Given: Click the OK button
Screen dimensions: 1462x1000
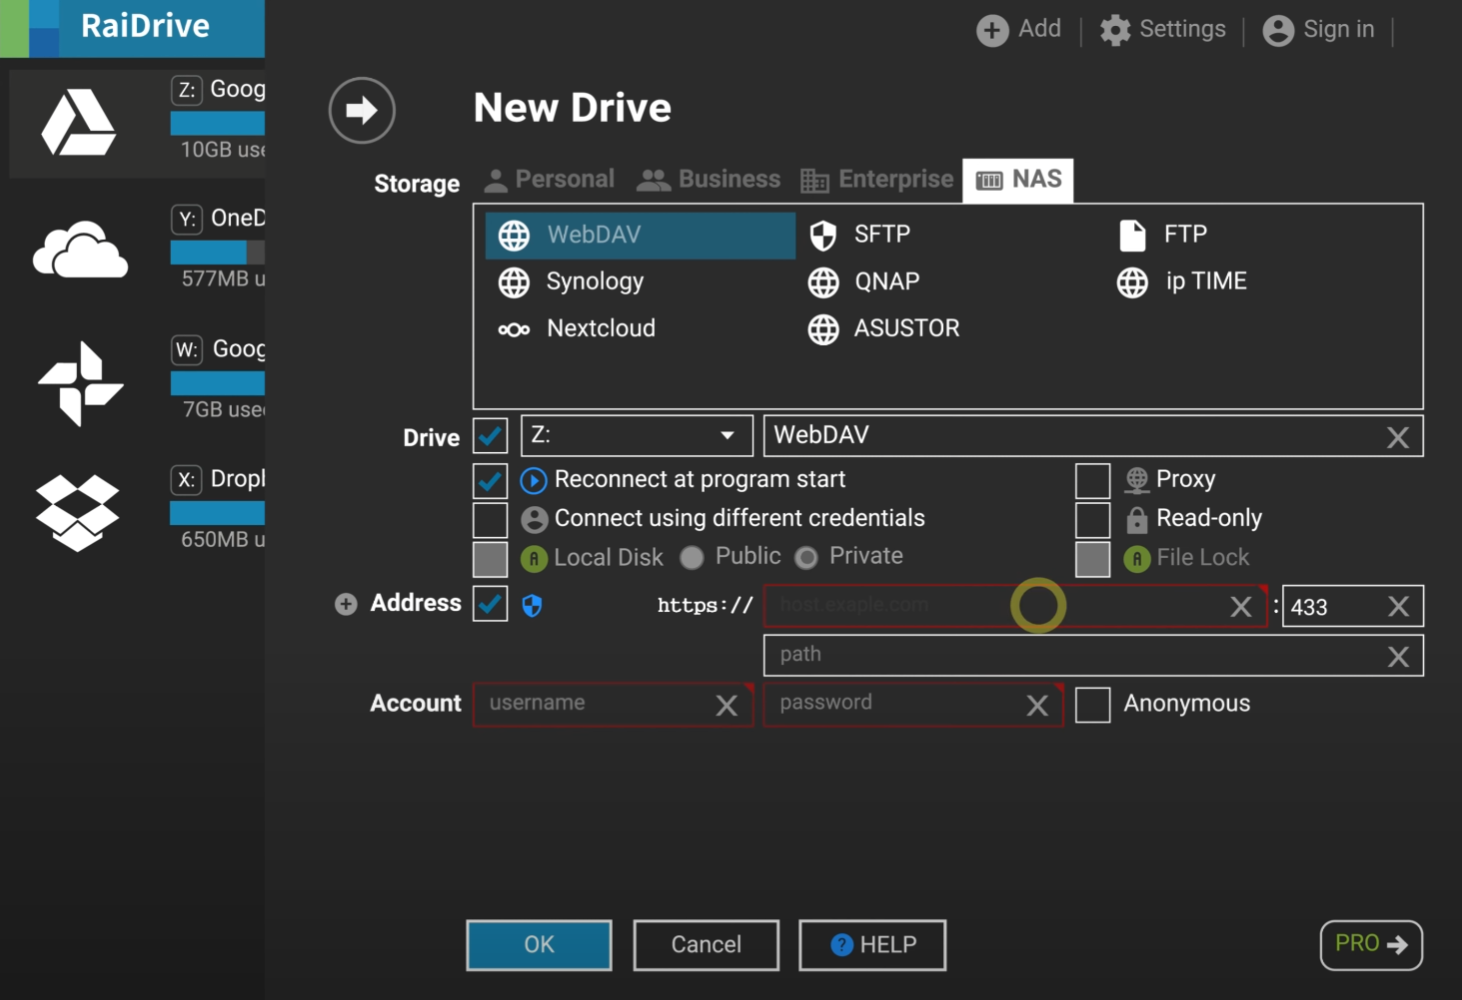Looking at the screenshot, I should pos(539,945).
